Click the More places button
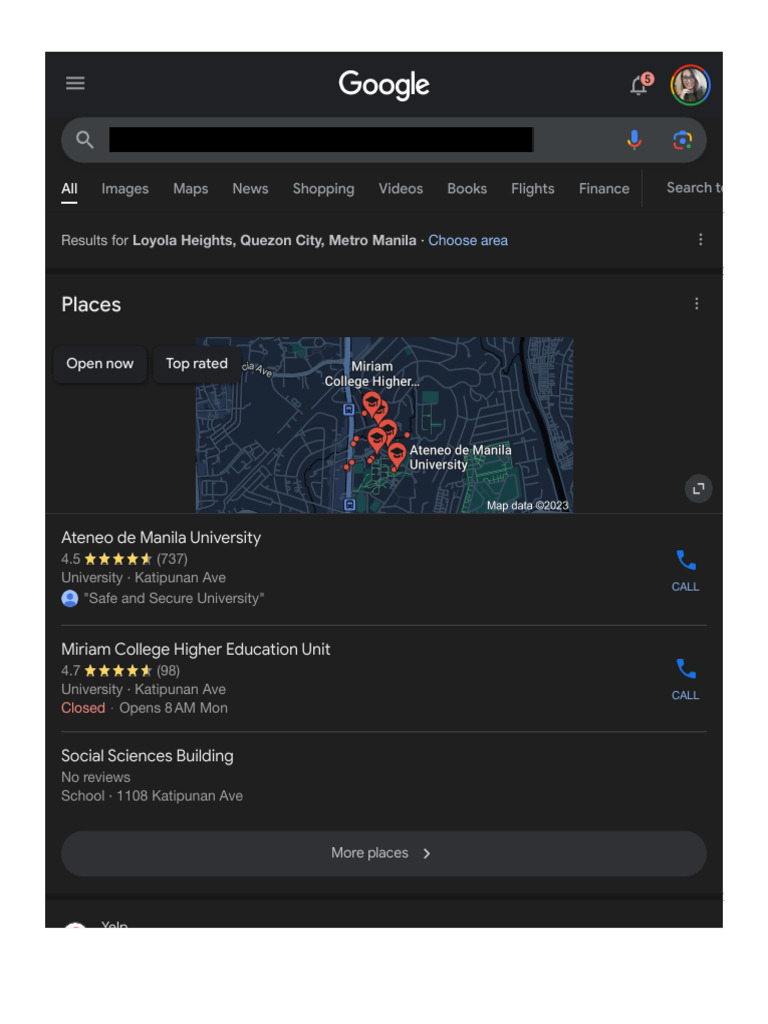This screenshot has width=768, height=1024. click(384, 853)
